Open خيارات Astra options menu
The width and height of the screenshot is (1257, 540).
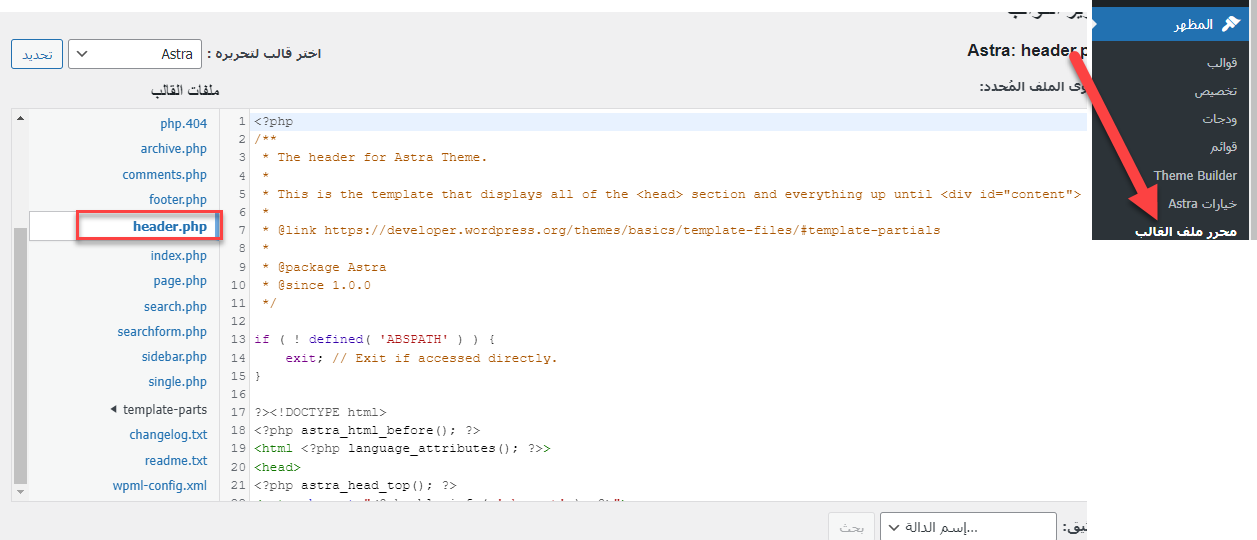(x=1202, y=204)
